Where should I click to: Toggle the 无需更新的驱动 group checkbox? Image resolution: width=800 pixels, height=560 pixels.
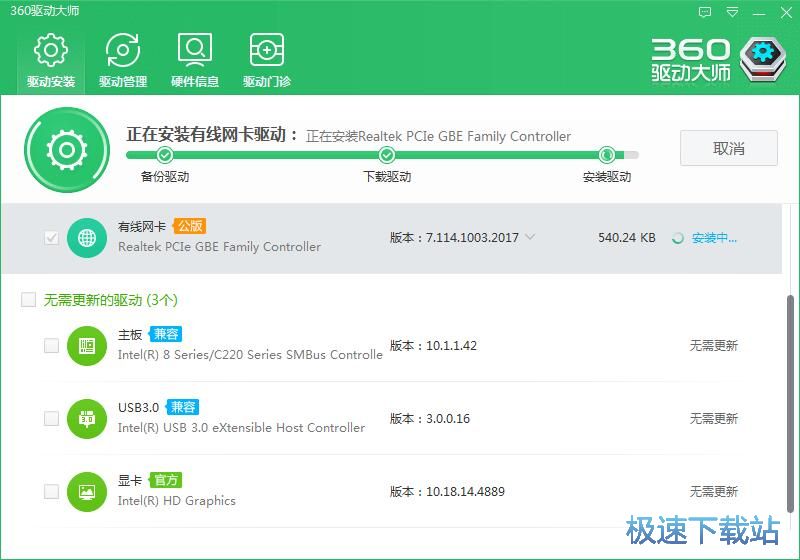click(29, 299)
